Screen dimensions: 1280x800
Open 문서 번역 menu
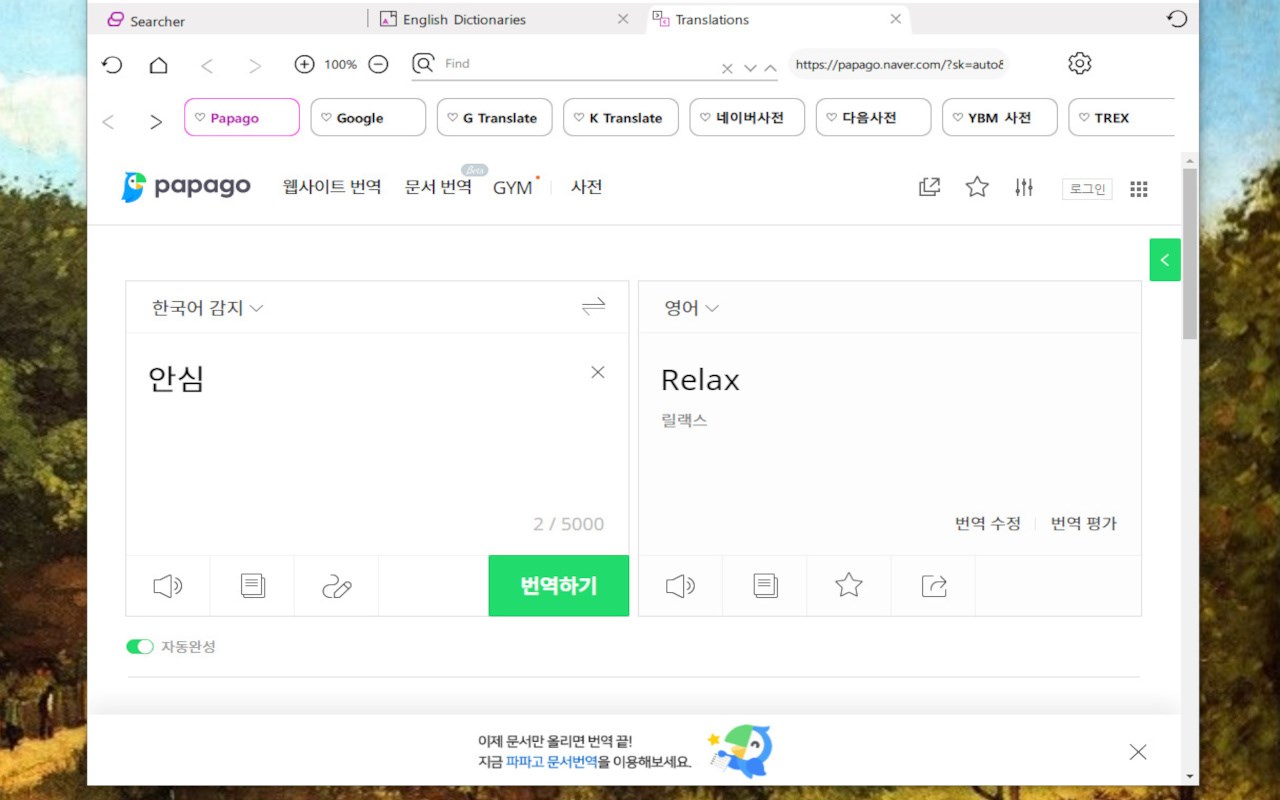click(438, 187)
